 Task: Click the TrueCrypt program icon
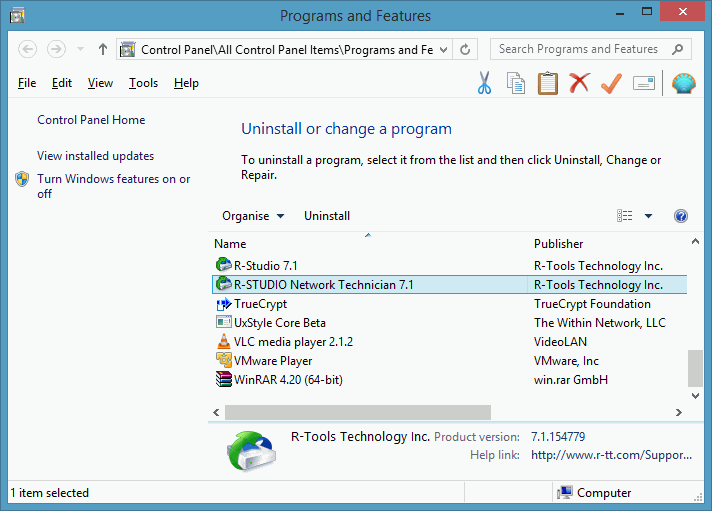[223, 303]
